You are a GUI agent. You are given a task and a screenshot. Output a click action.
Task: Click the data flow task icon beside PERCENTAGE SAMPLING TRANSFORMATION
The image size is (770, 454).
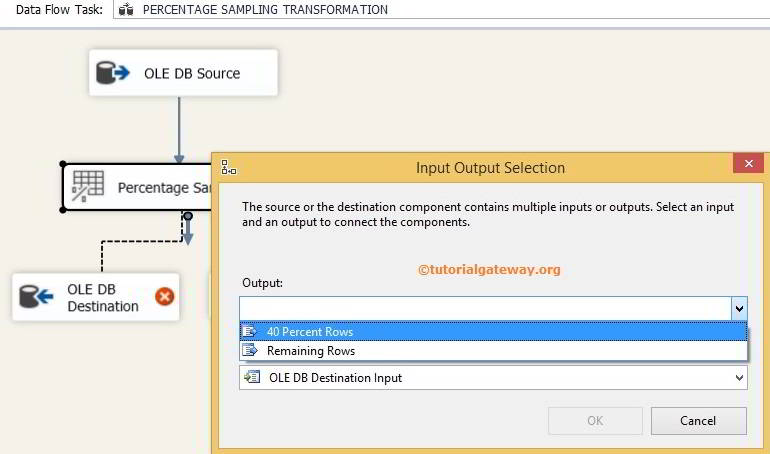tap(126, 9)
